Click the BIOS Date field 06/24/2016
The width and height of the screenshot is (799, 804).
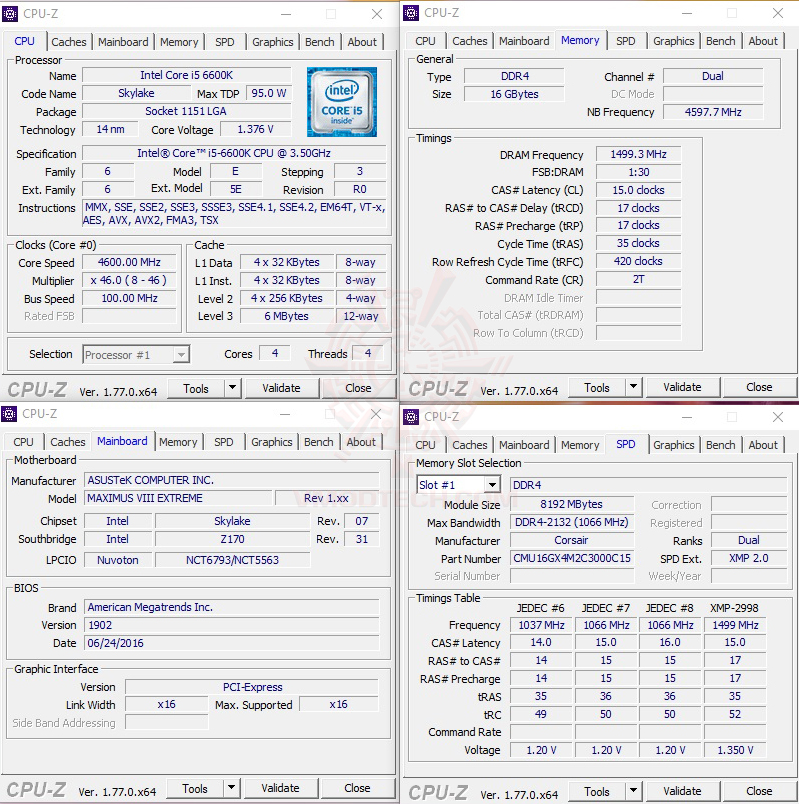pos(231,643)
